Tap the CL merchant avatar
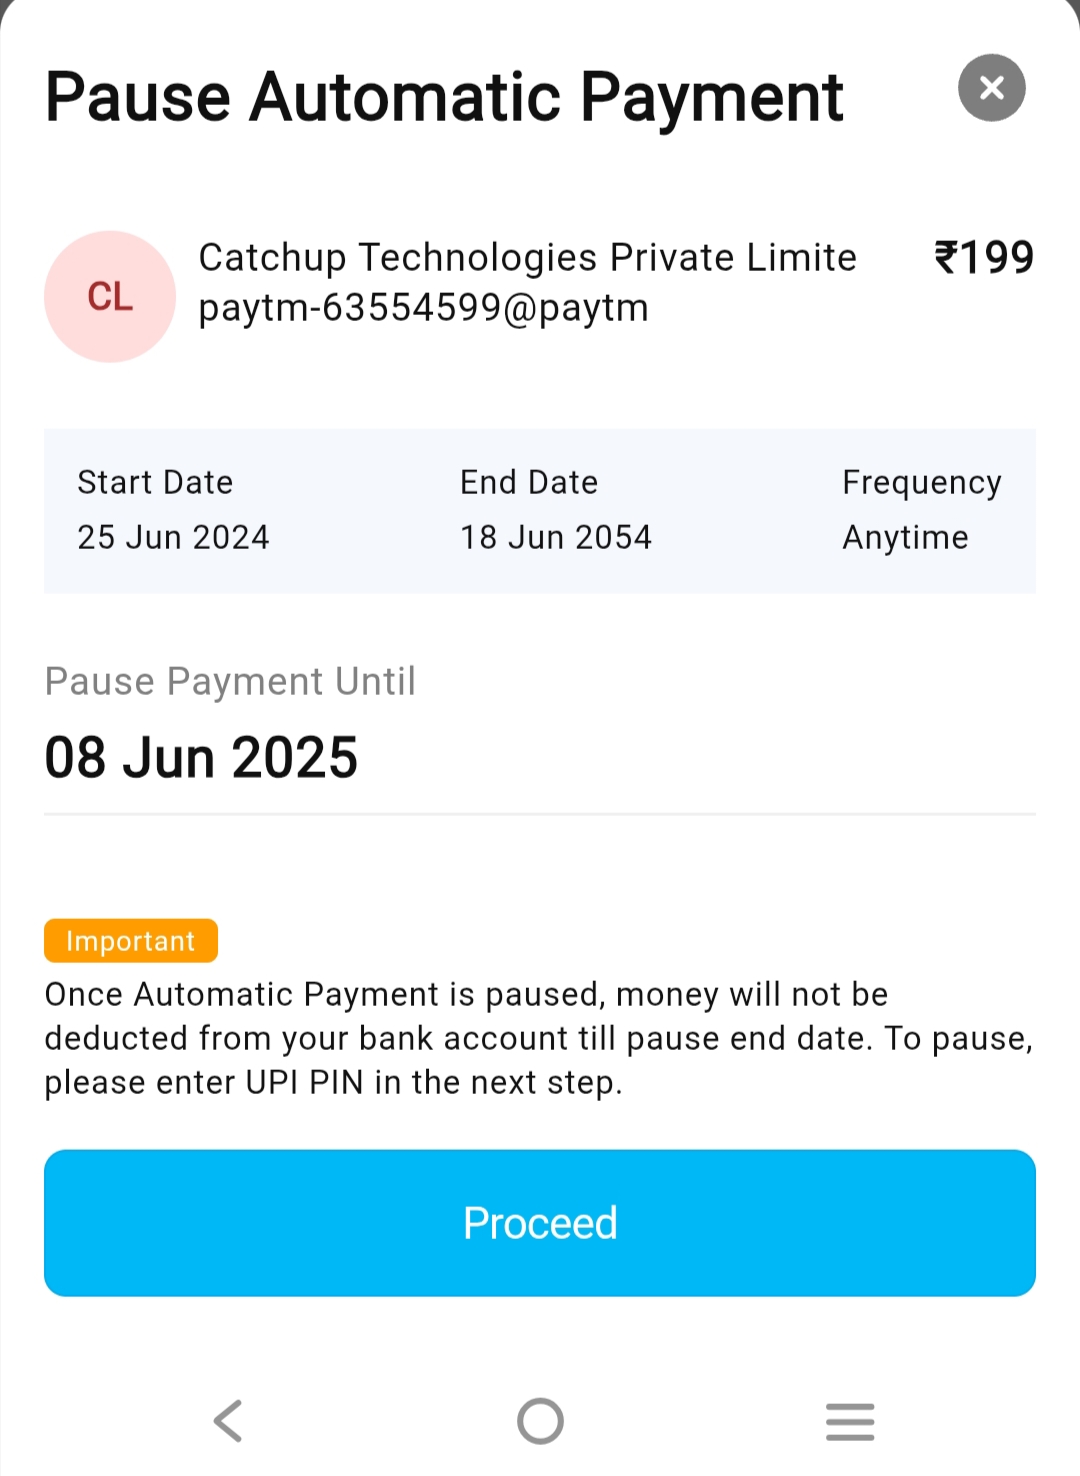The image size is (1080, 1476). click(x=110, y=297)
